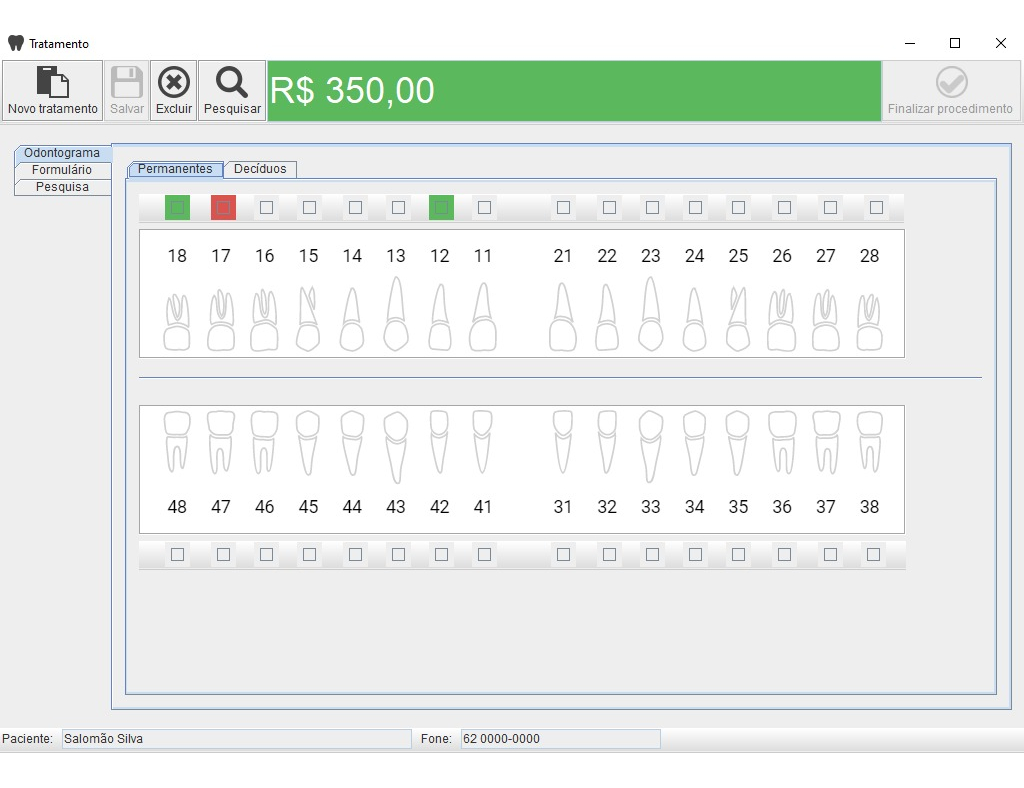Select tooth 46 image in lower row

point(264,441)
